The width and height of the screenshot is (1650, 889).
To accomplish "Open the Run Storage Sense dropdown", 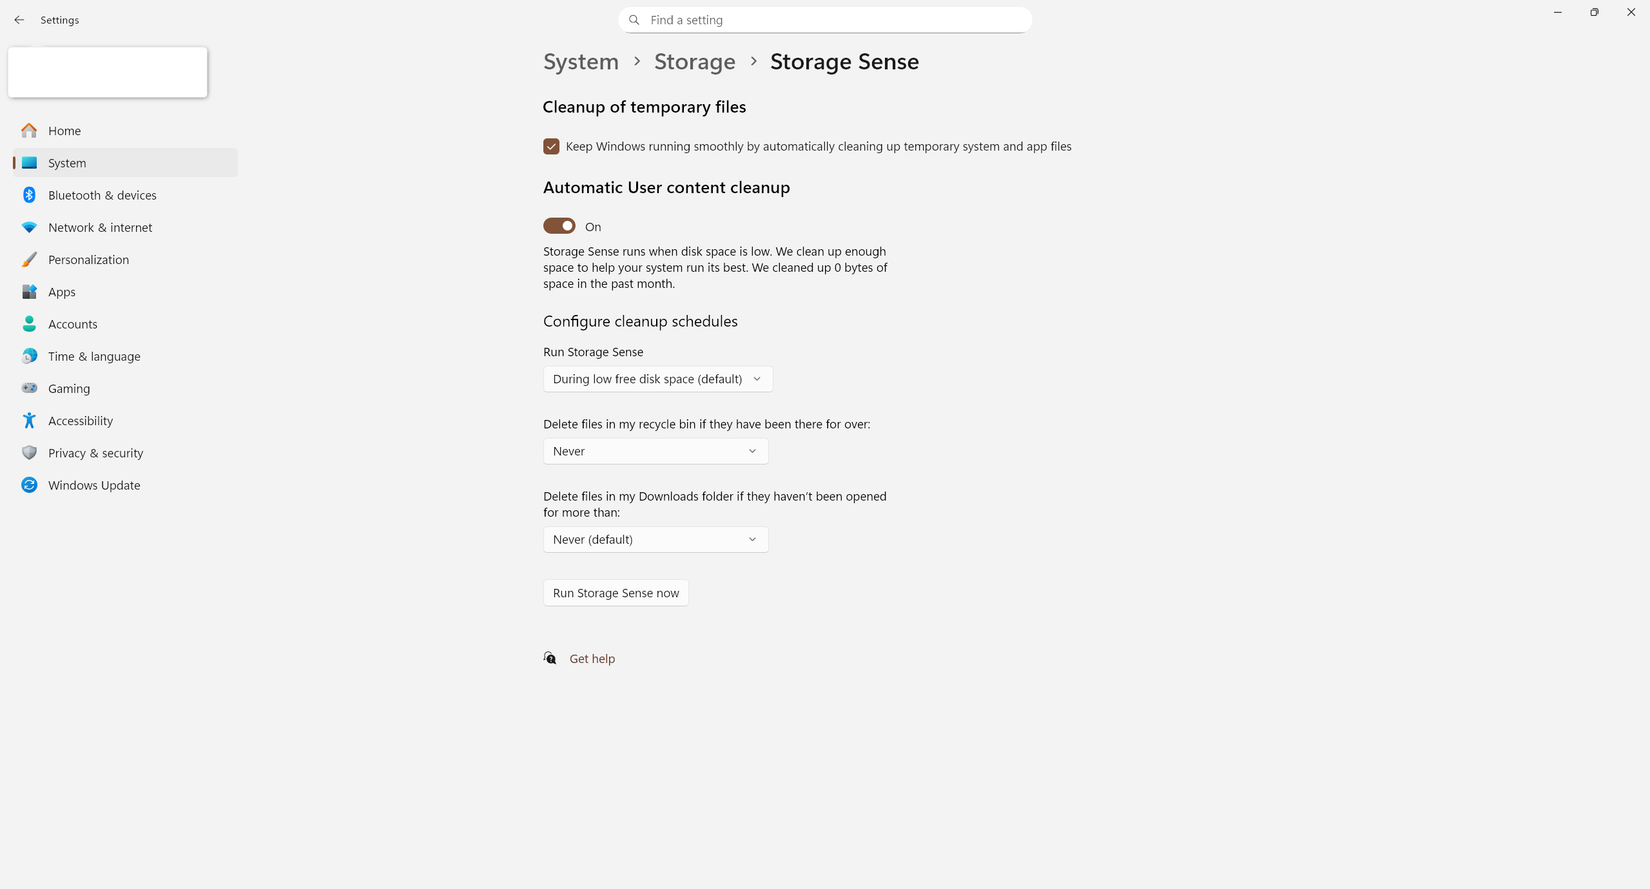I will (656, 378).
